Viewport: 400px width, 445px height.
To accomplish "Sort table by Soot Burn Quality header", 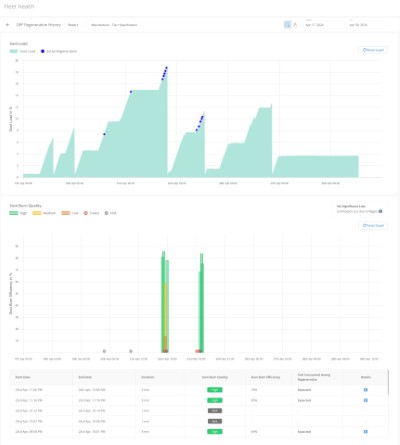I will pyautogui.click(x=215, y=377).
